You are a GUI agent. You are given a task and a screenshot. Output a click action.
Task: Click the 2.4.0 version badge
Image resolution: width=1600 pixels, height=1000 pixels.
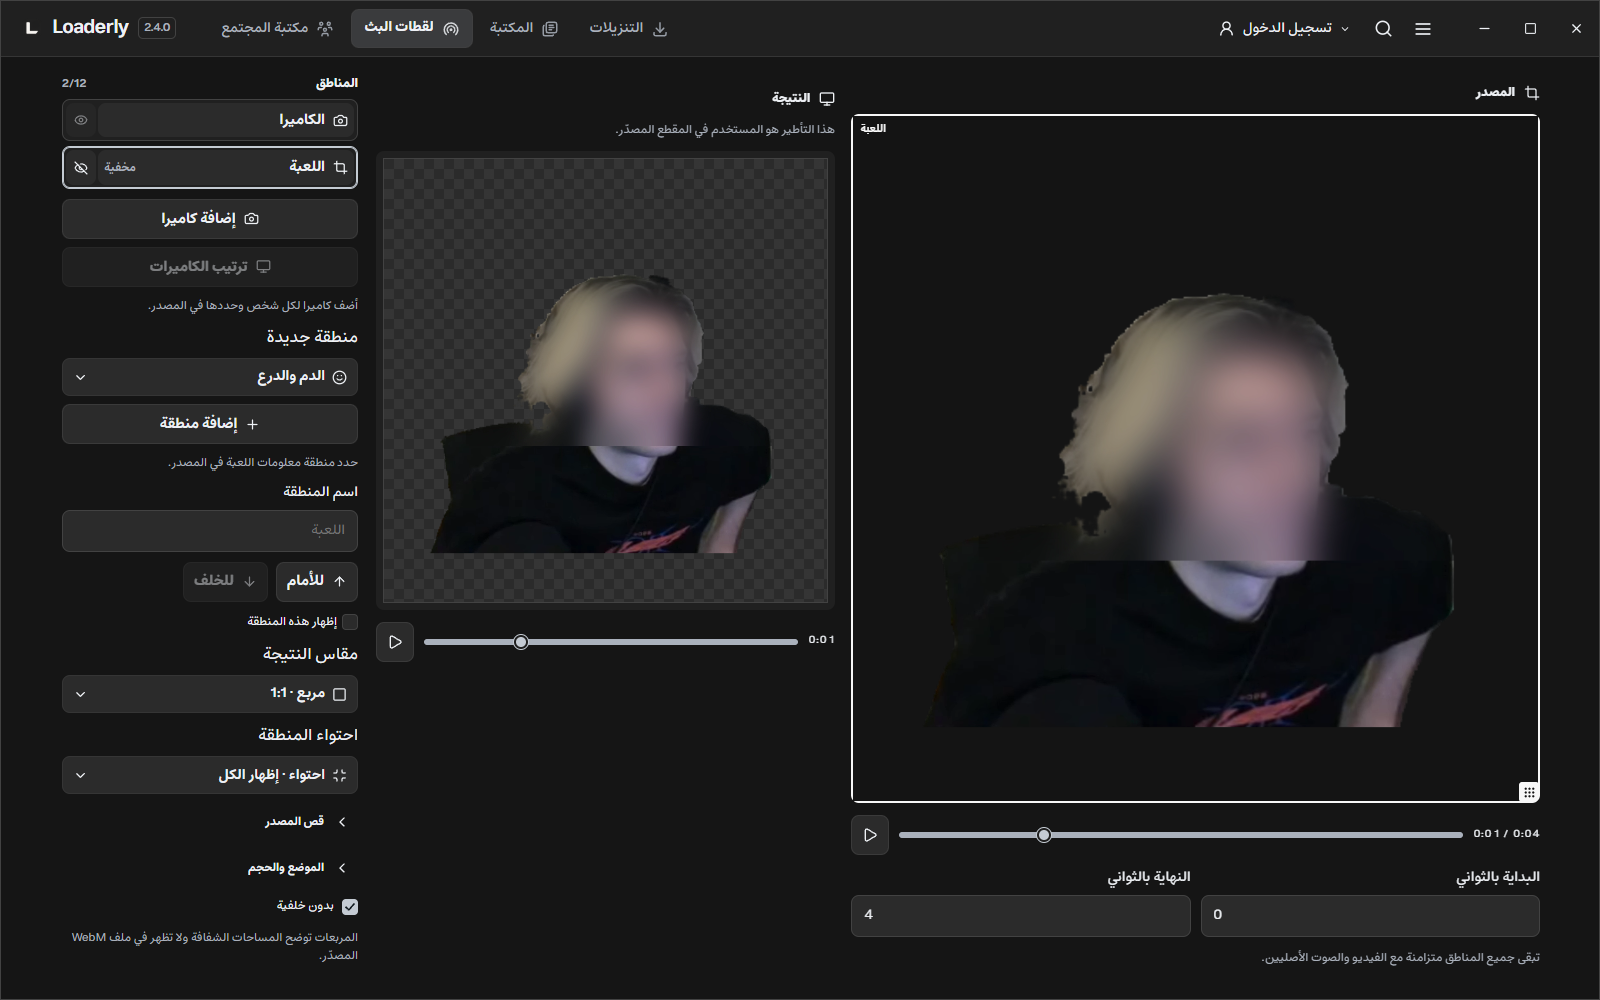(x=157, y=28)
